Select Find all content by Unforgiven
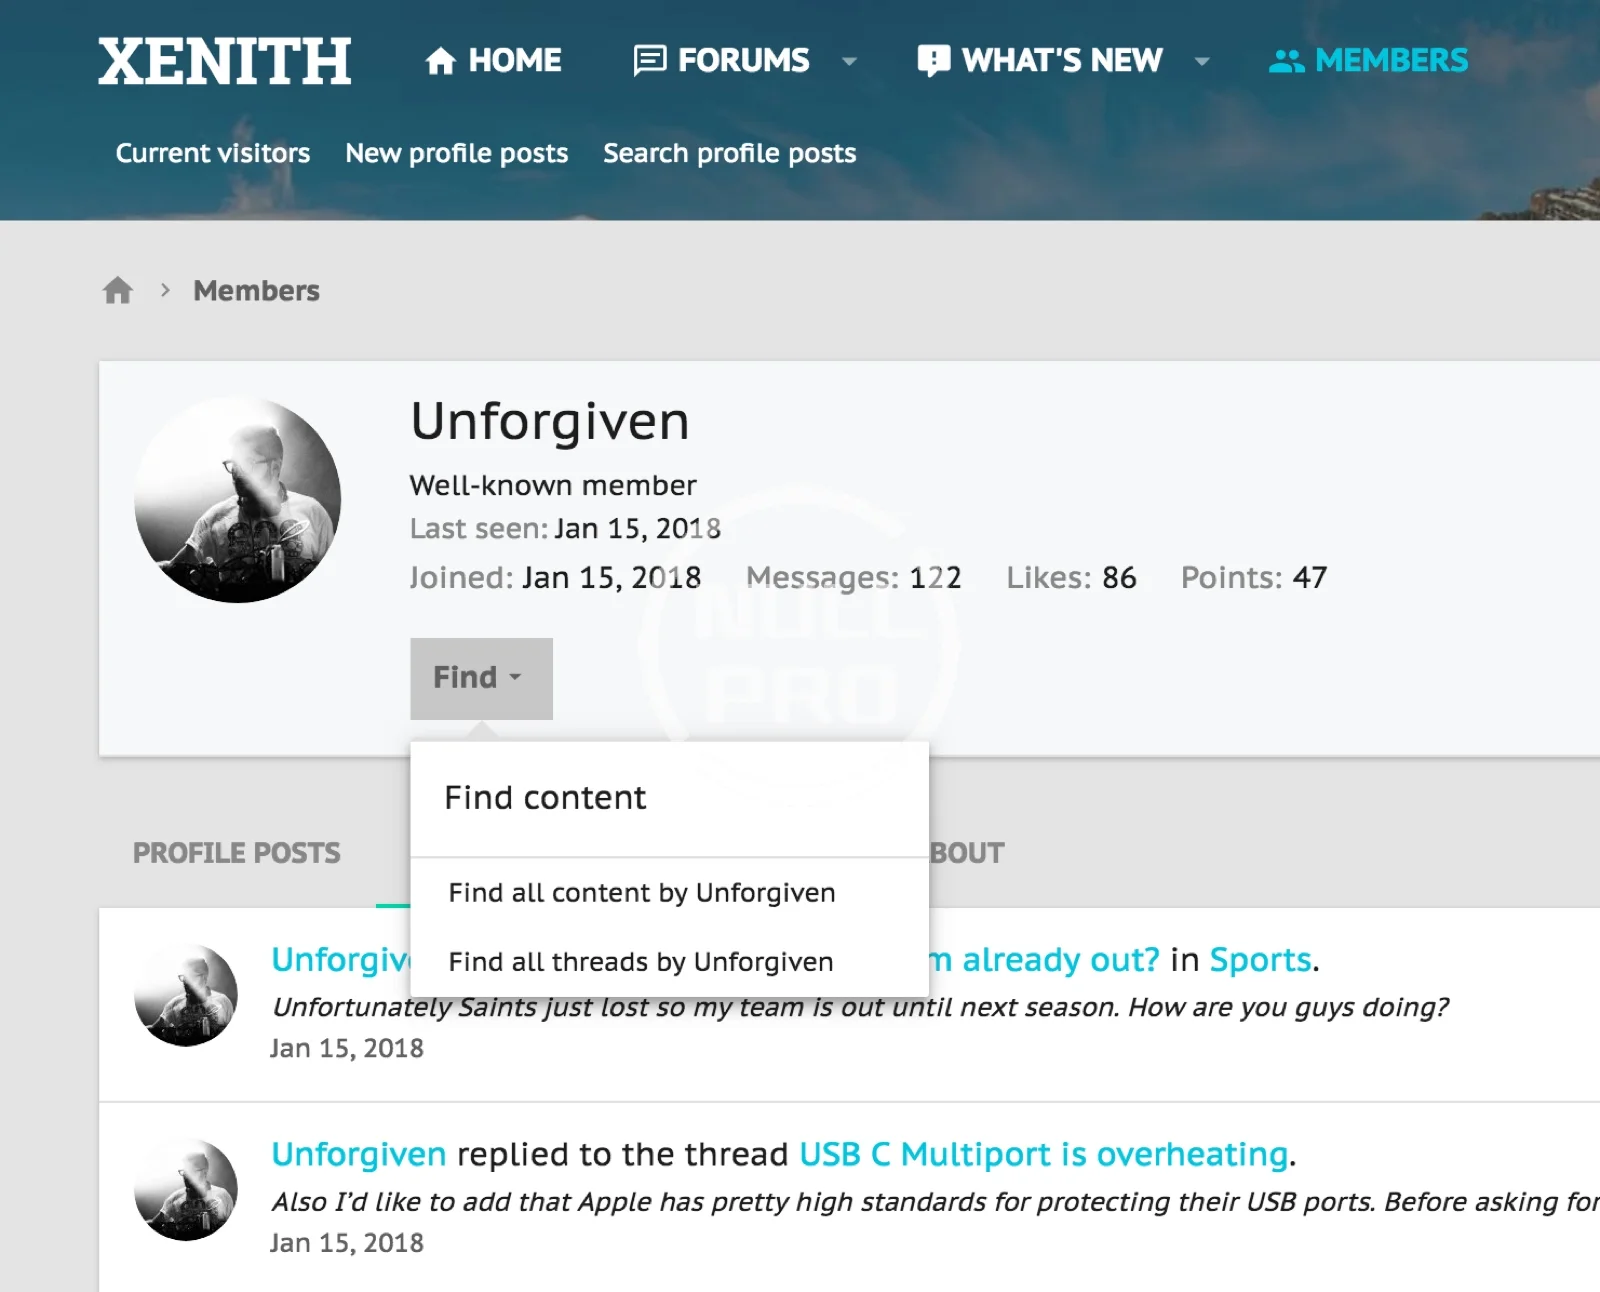The image size is (1600, 1292). coord(642,892)
